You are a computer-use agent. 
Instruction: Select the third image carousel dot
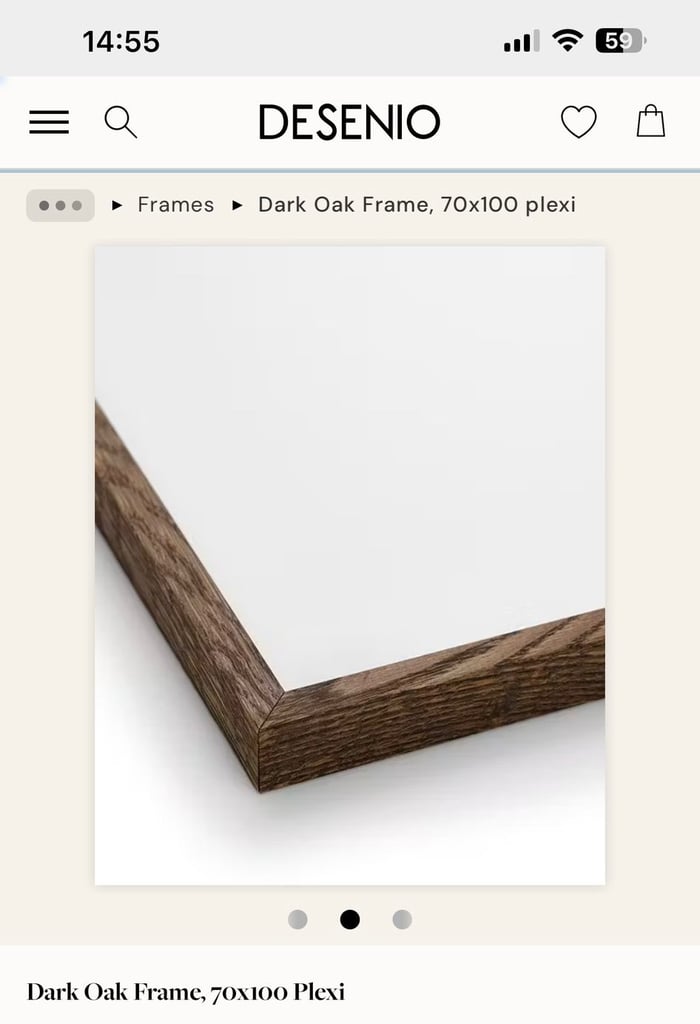click(402, 920)
